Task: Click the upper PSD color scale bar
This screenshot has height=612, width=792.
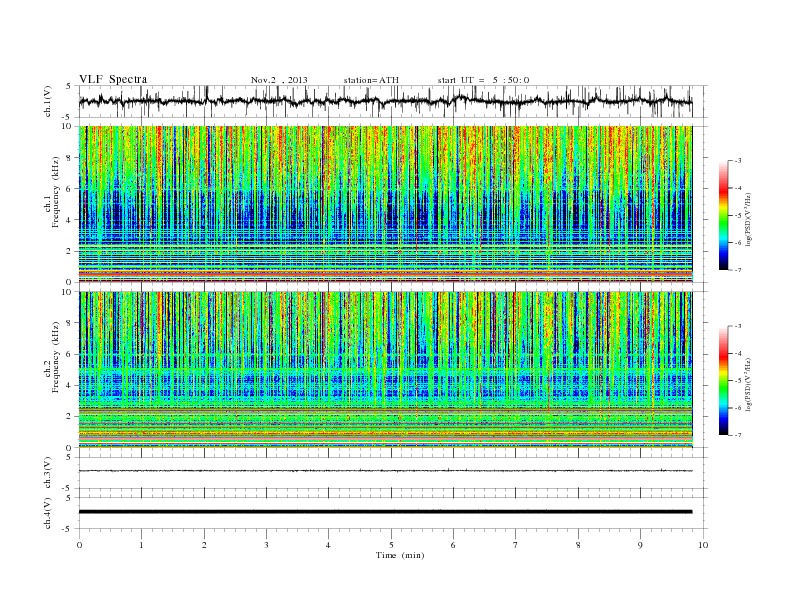Action: click(723, 215)
